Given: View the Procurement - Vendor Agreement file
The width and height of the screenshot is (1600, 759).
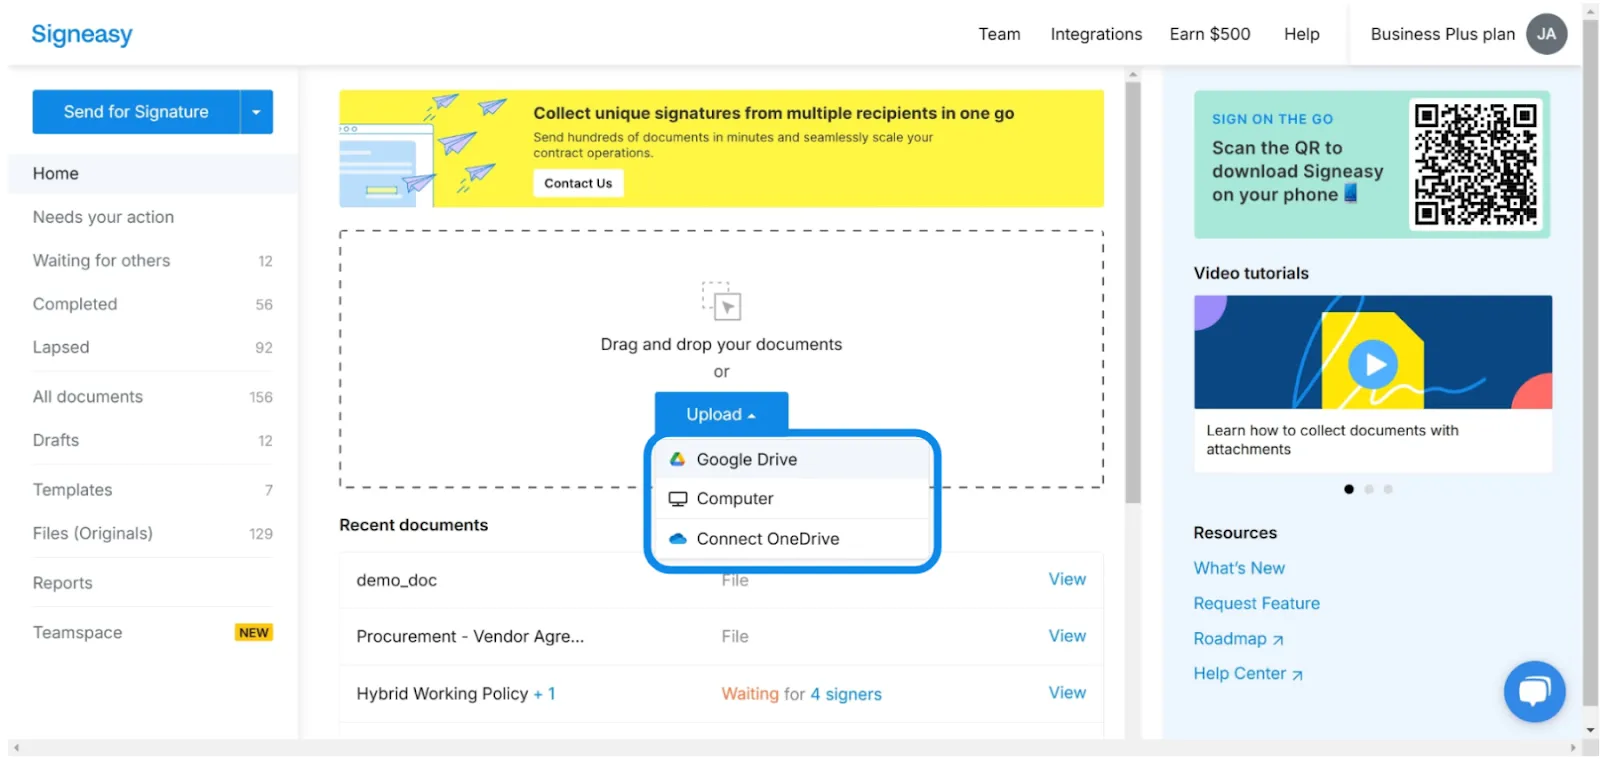Looking at the screenshot, I should [x=1067, y=636].
